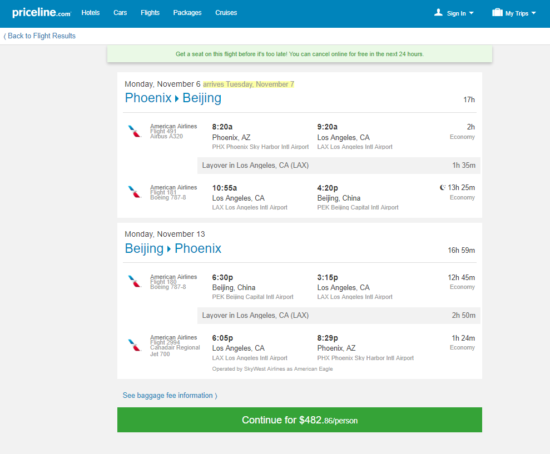Click American Airlines logo for the 6:05p flight

pyautogui.click(x=134, y=345)
